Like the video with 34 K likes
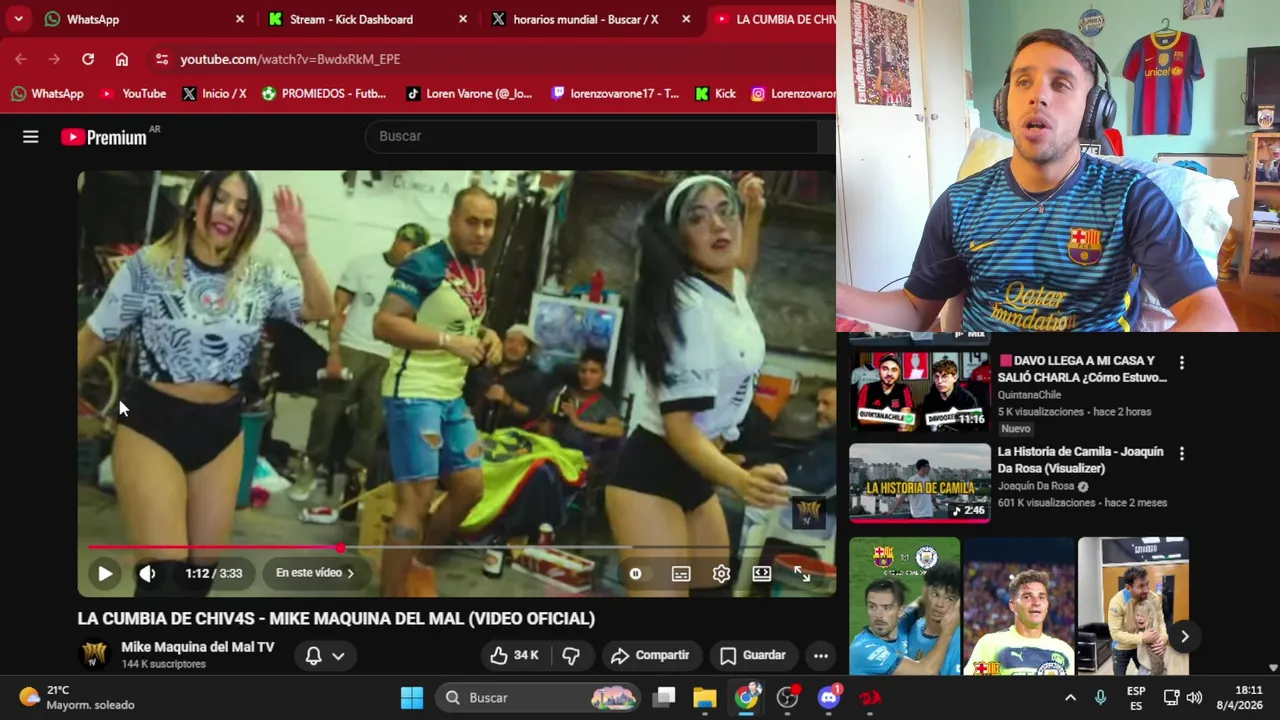The image size is (1280, 720). (x=514, y=655)
